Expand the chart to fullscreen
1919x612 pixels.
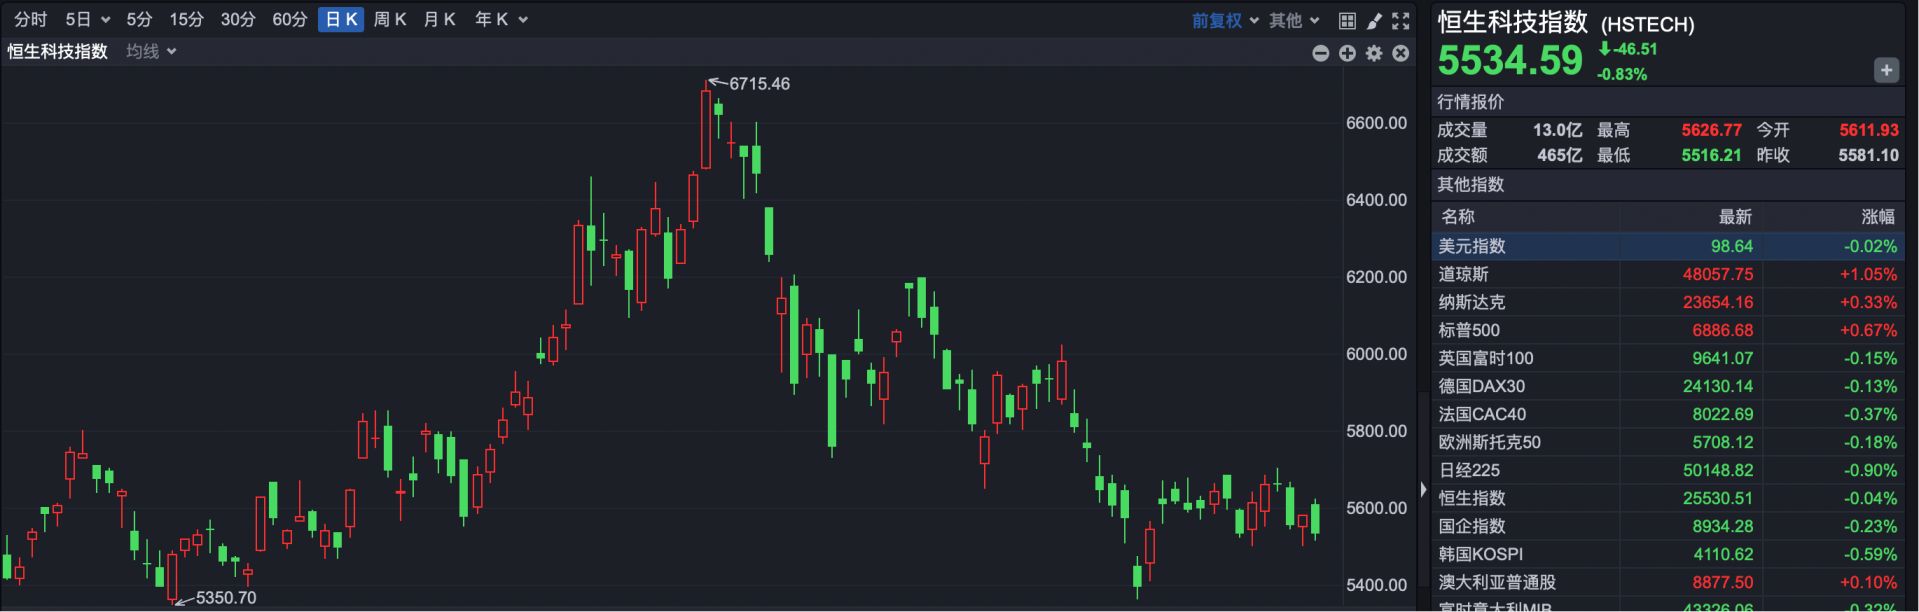click(1401, 20)
